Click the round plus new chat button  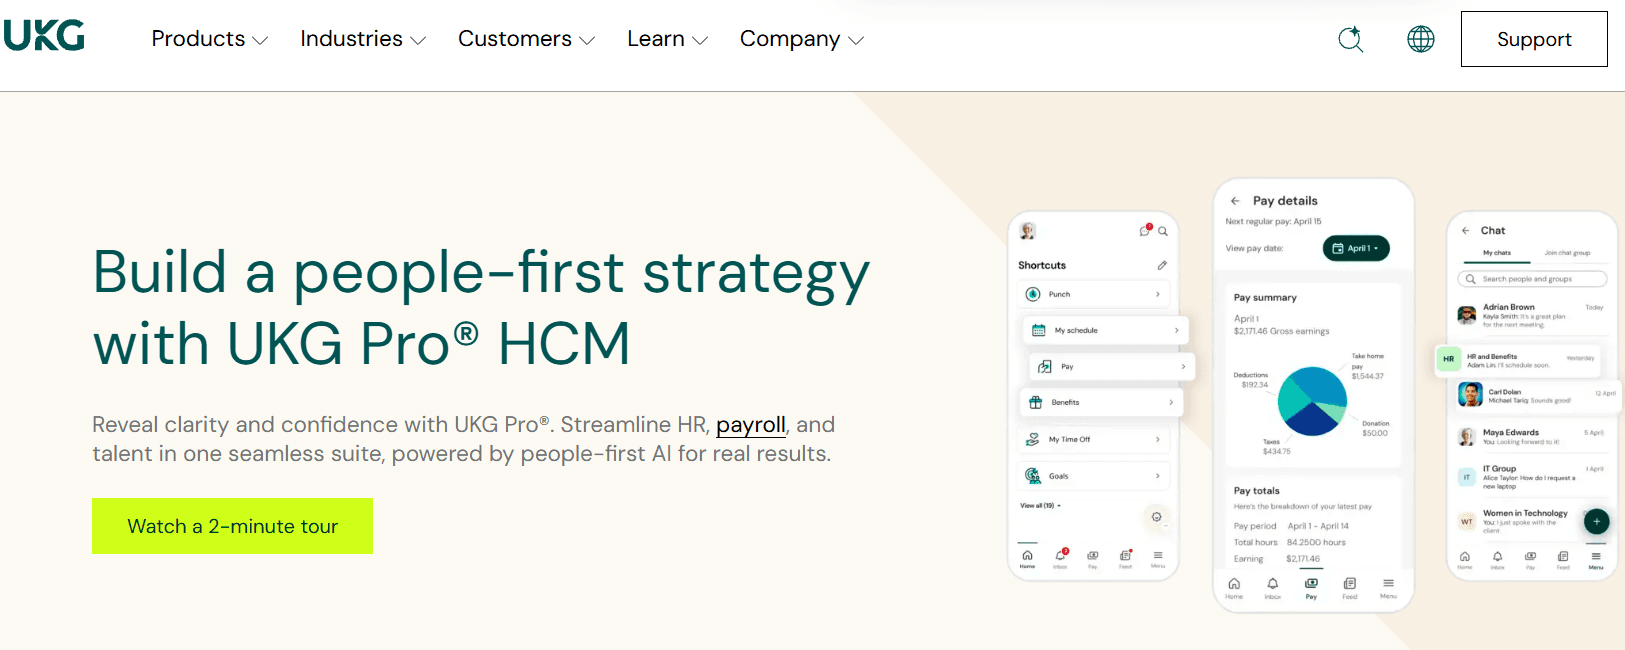tap(1597, 521)
